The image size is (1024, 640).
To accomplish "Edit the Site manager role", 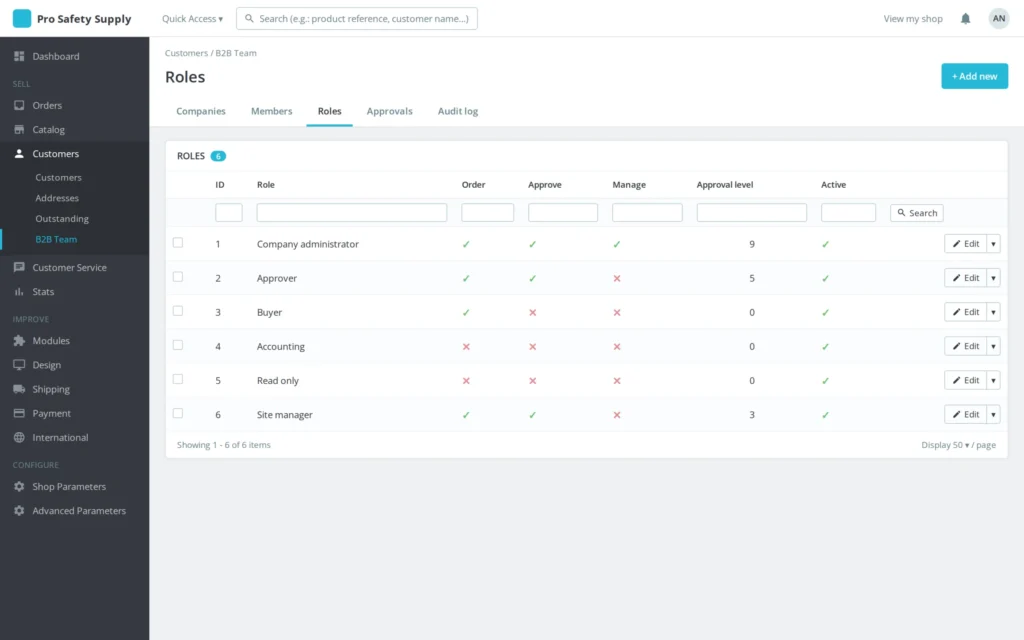I will point(965,414).
